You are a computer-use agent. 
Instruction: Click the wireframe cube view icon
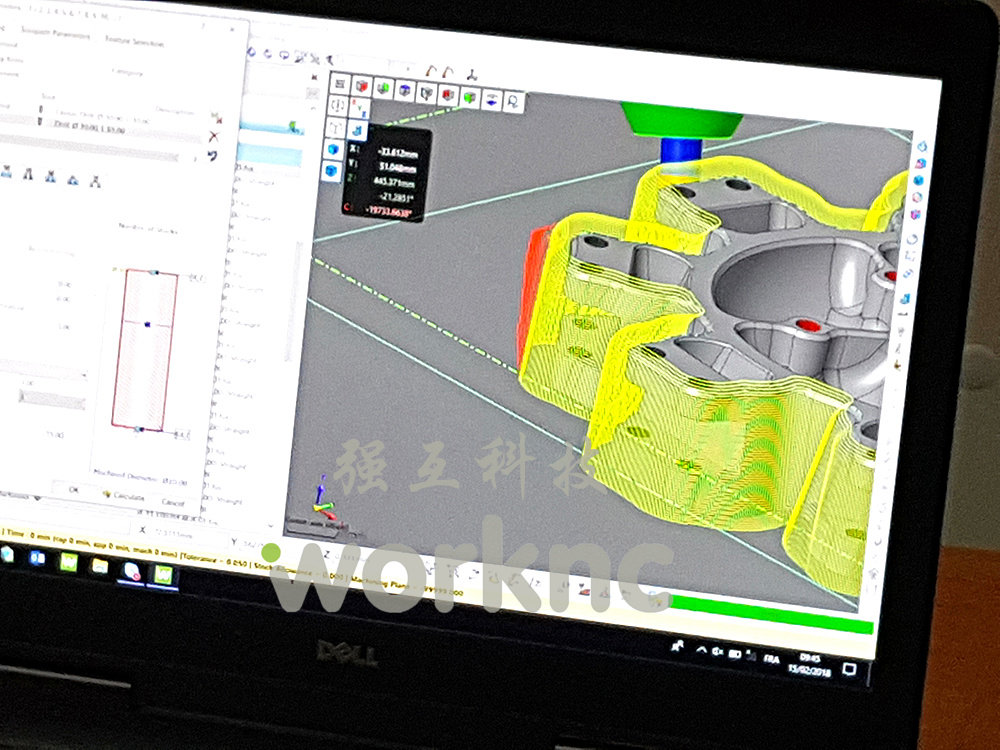point(427,93)
